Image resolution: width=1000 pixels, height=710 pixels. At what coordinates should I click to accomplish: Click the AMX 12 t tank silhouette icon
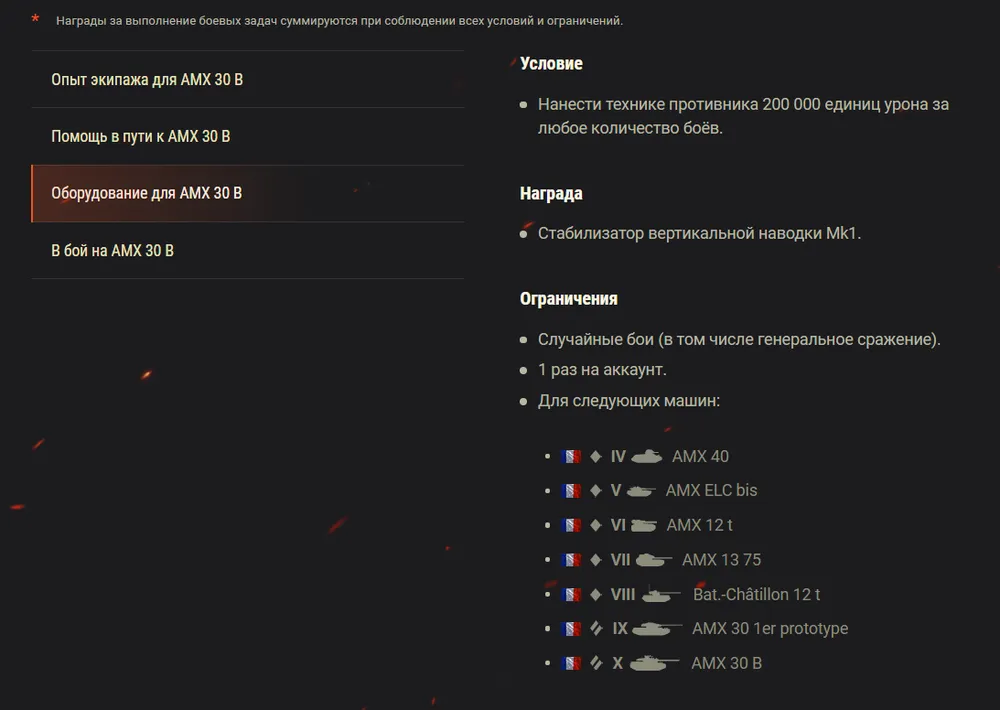[x=644, y=525]
